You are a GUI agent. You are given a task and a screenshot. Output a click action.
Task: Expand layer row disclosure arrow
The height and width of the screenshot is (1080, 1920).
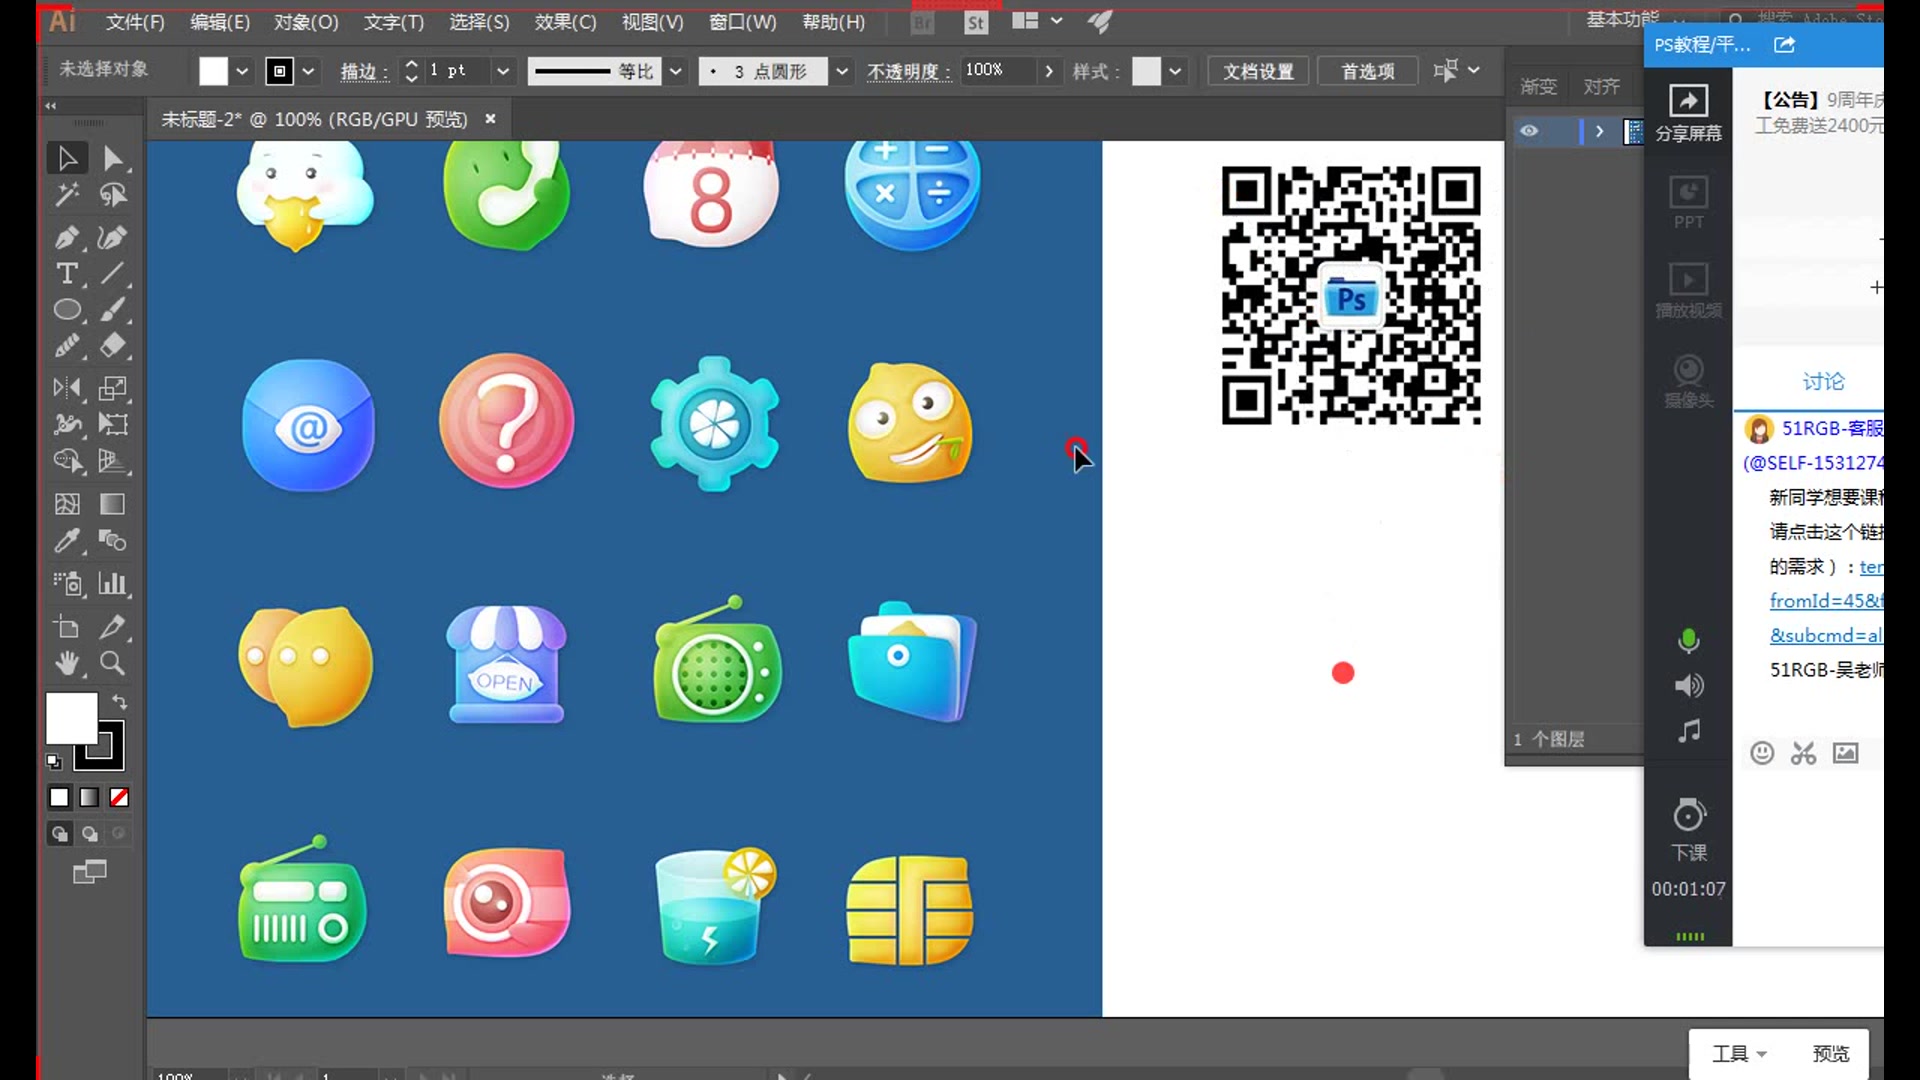(1599, 131)
